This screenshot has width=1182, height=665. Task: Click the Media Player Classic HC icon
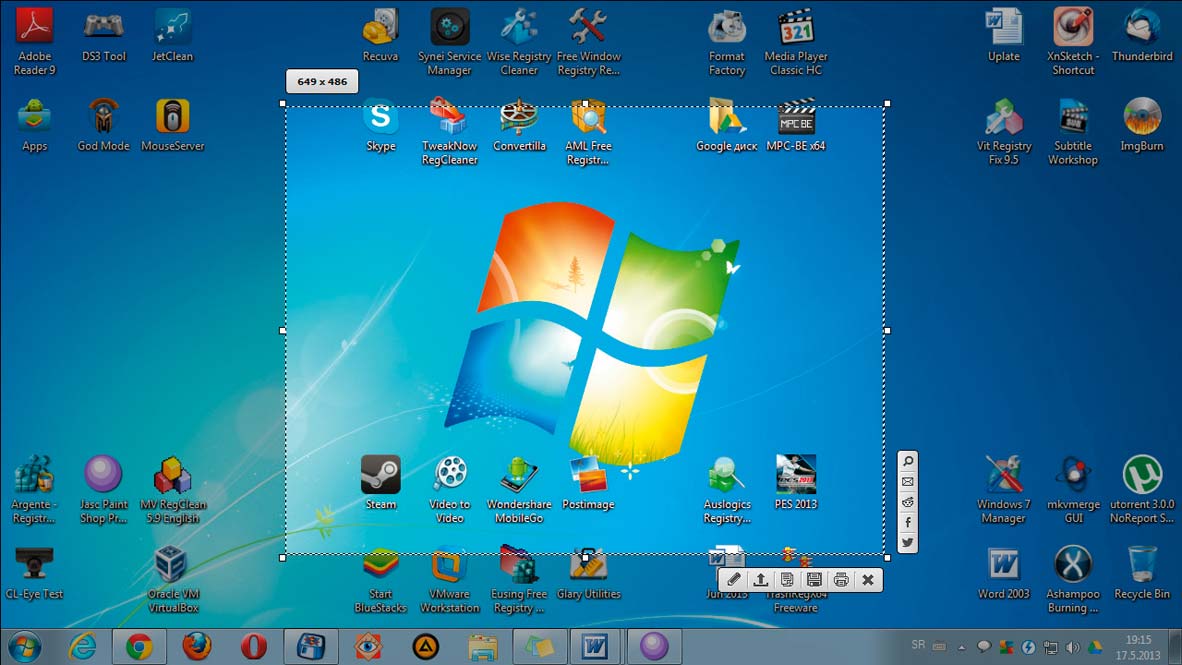pos(796,41)
